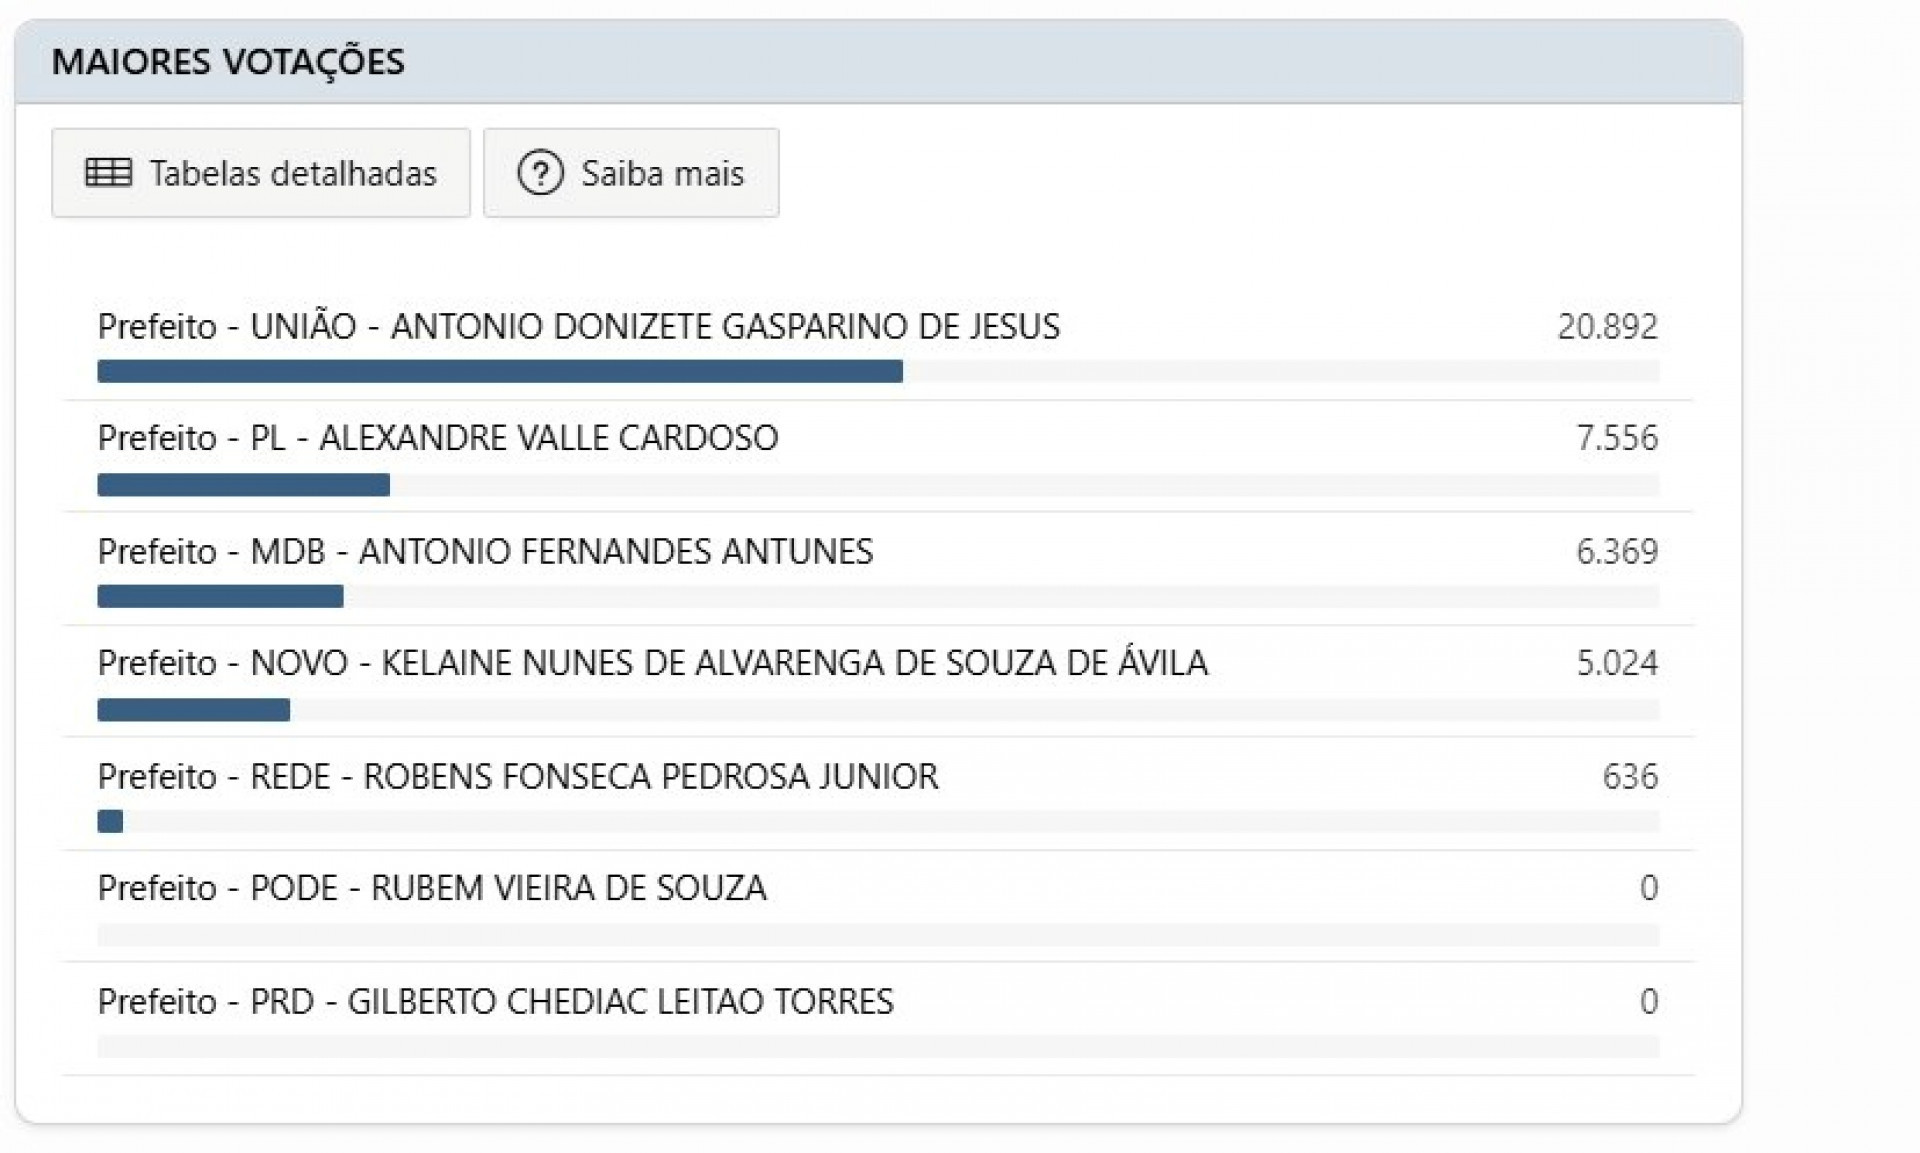Viewport: 1920px width, 1153px height.
Task: Open Tabelas detalhadas
Action: (x=260, y=172)
